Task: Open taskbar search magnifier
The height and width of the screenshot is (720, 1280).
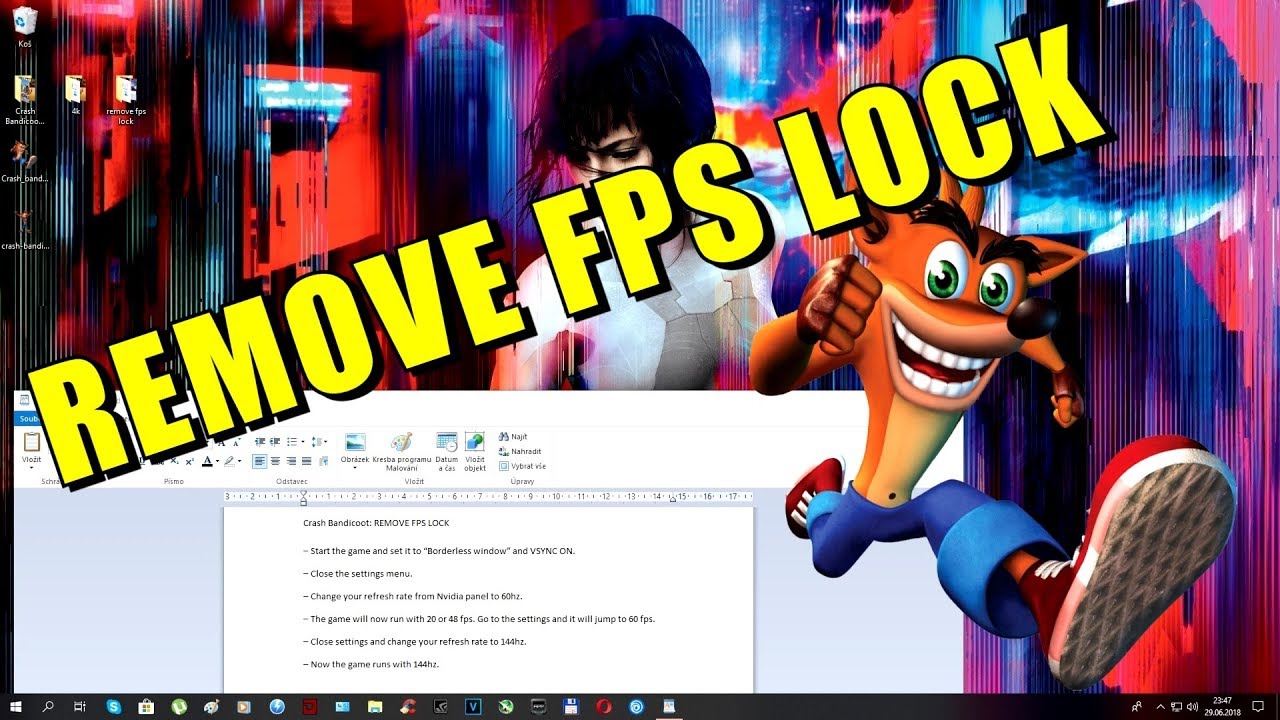Action: [x=48, y=707]
